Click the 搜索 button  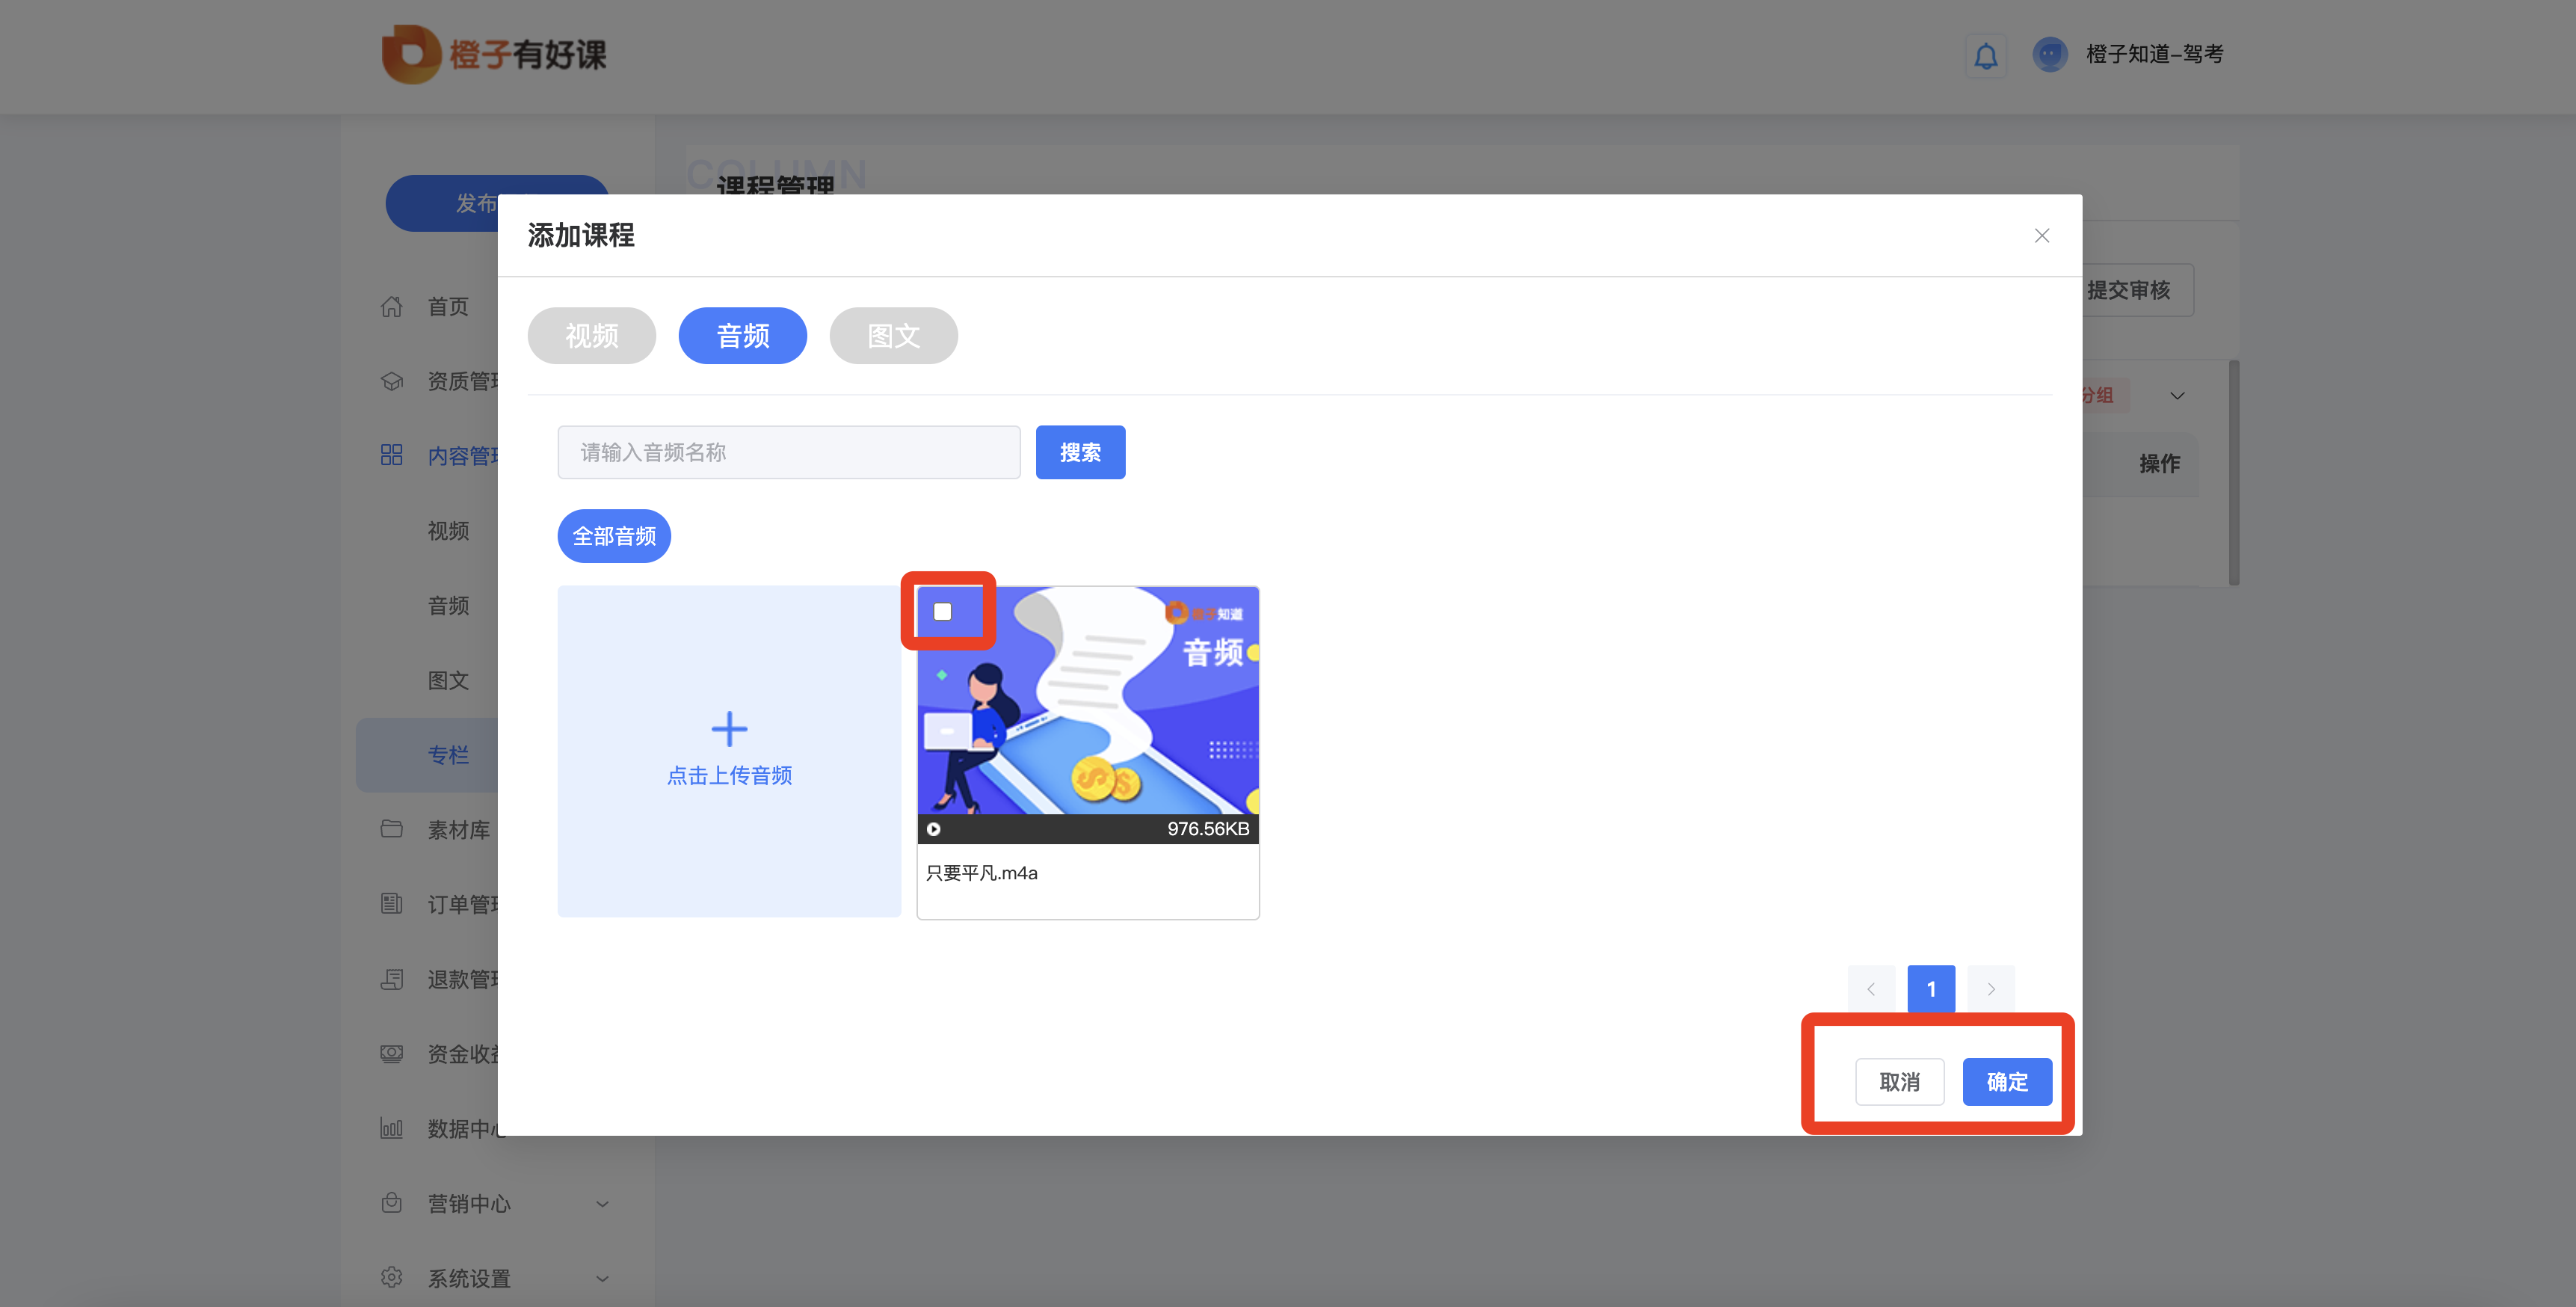tap(1080, 452)
